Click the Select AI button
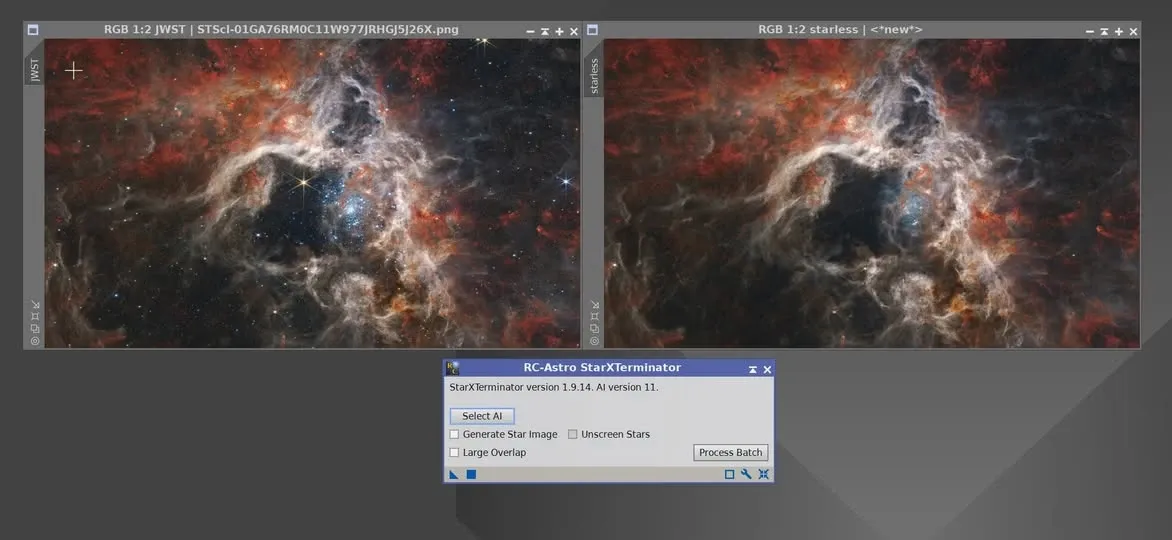Viewport: 1172px width, 540px height. point(482,416)
